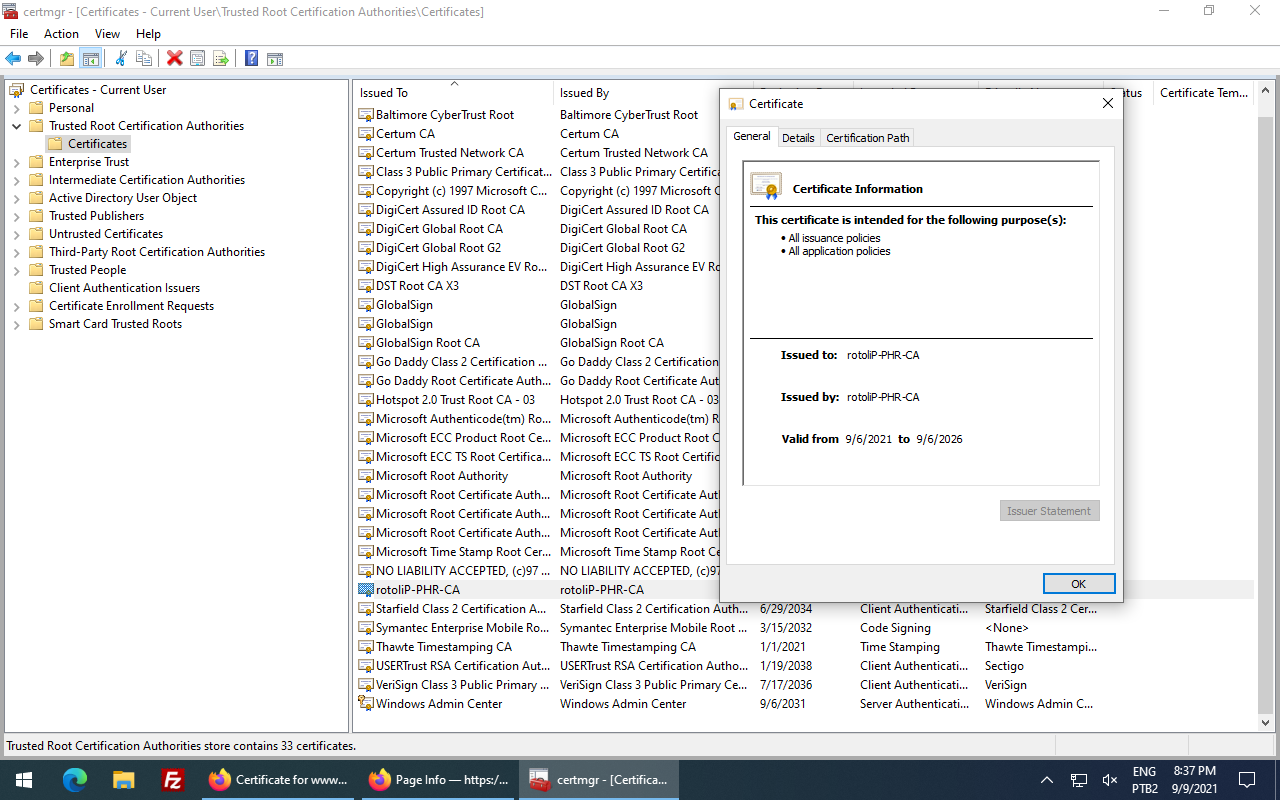Image resolution: width=1280 pixels, height=800 pixels.
Task: Click the Export List toolbar icon
Action: (x=221, y=59)
